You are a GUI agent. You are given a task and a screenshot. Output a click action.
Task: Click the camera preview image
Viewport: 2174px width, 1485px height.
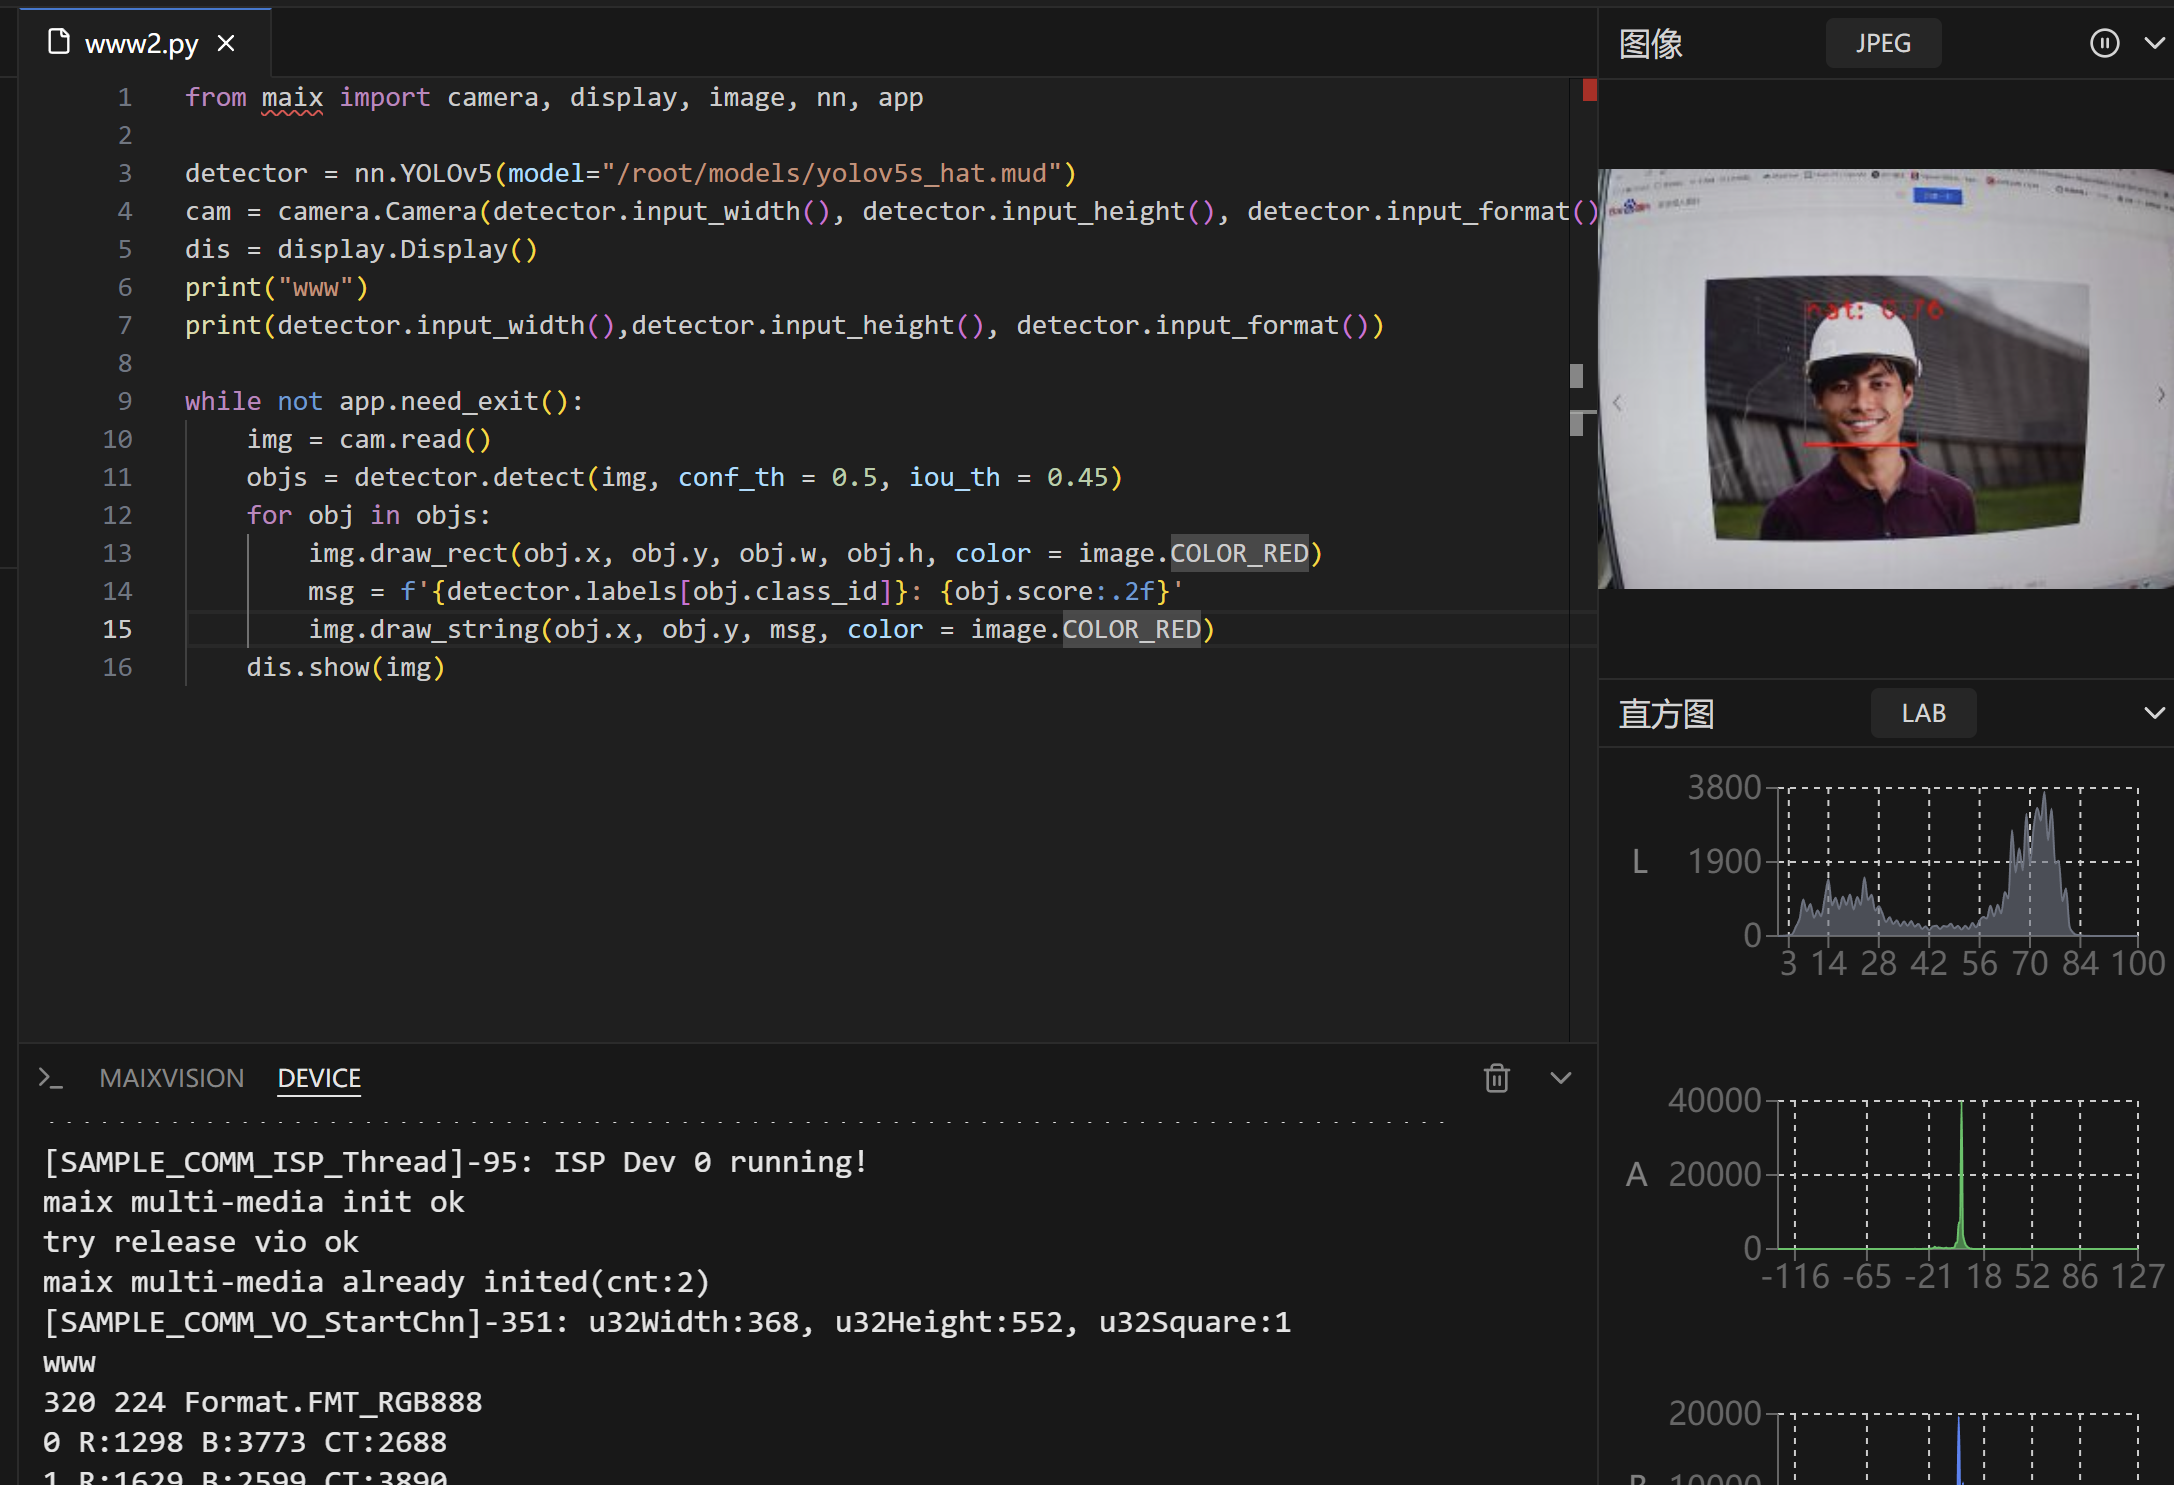[x=1886, y=380]
